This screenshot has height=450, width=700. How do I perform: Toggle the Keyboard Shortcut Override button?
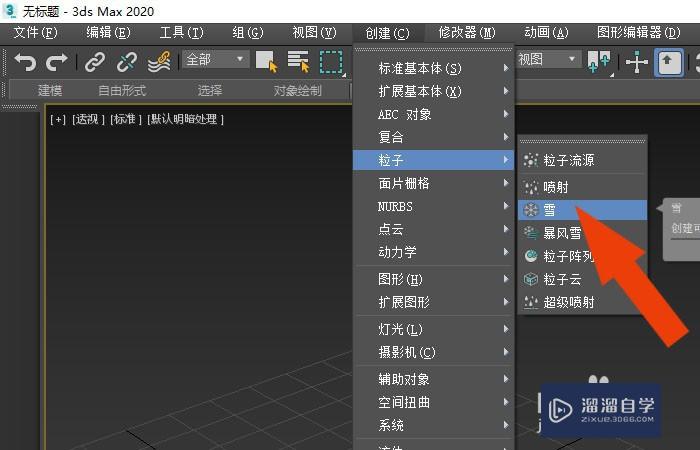[668, 62]
